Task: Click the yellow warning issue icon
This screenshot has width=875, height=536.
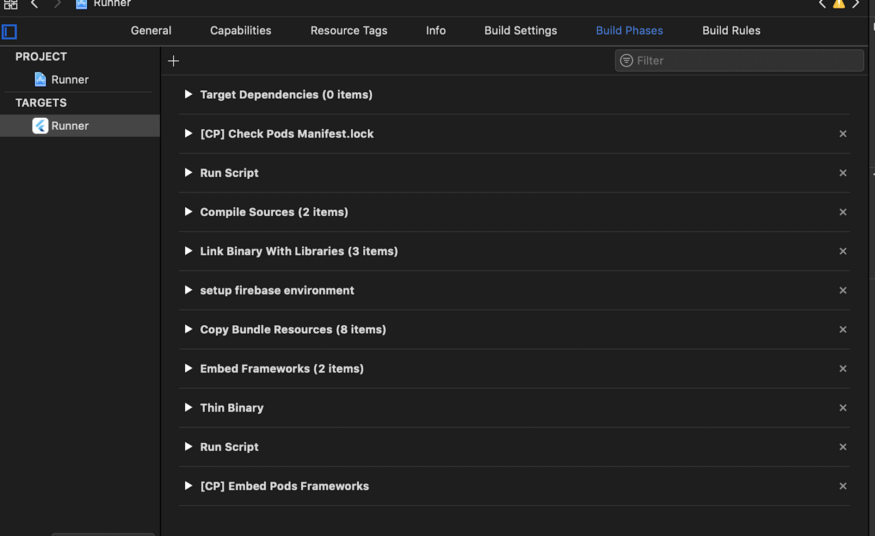Action: (x=839, y=4)
